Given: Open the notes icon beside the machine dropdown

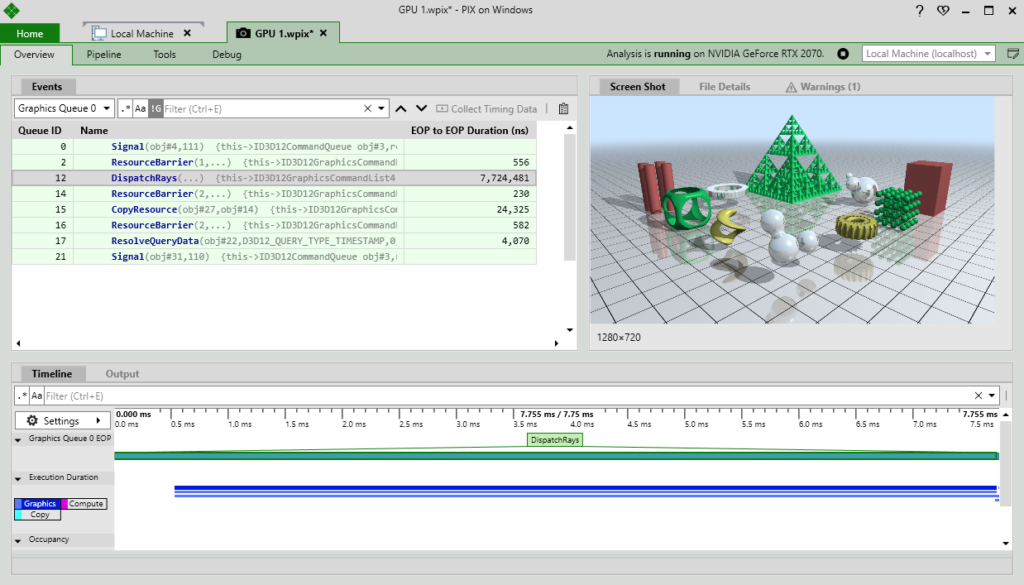Looking at the screenshot, I should coord(1013,53).
